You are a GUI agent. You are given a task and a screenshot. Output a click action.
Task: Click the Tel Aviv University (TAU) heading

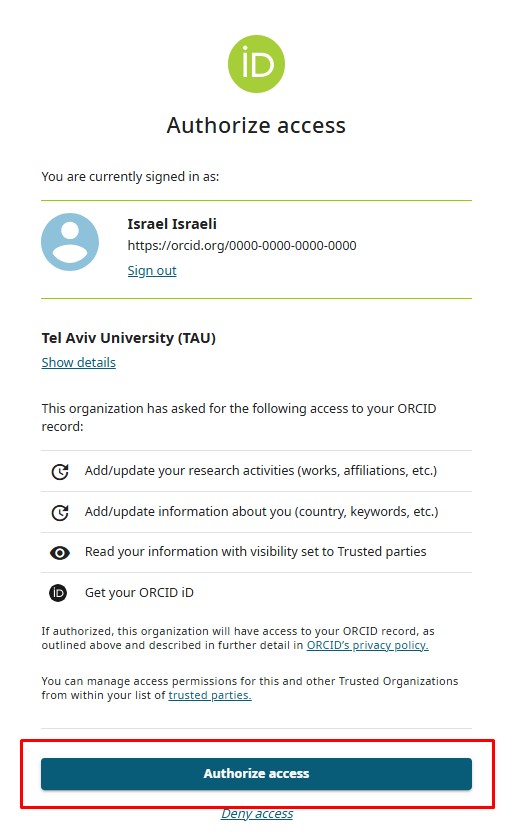coord(129,338)
